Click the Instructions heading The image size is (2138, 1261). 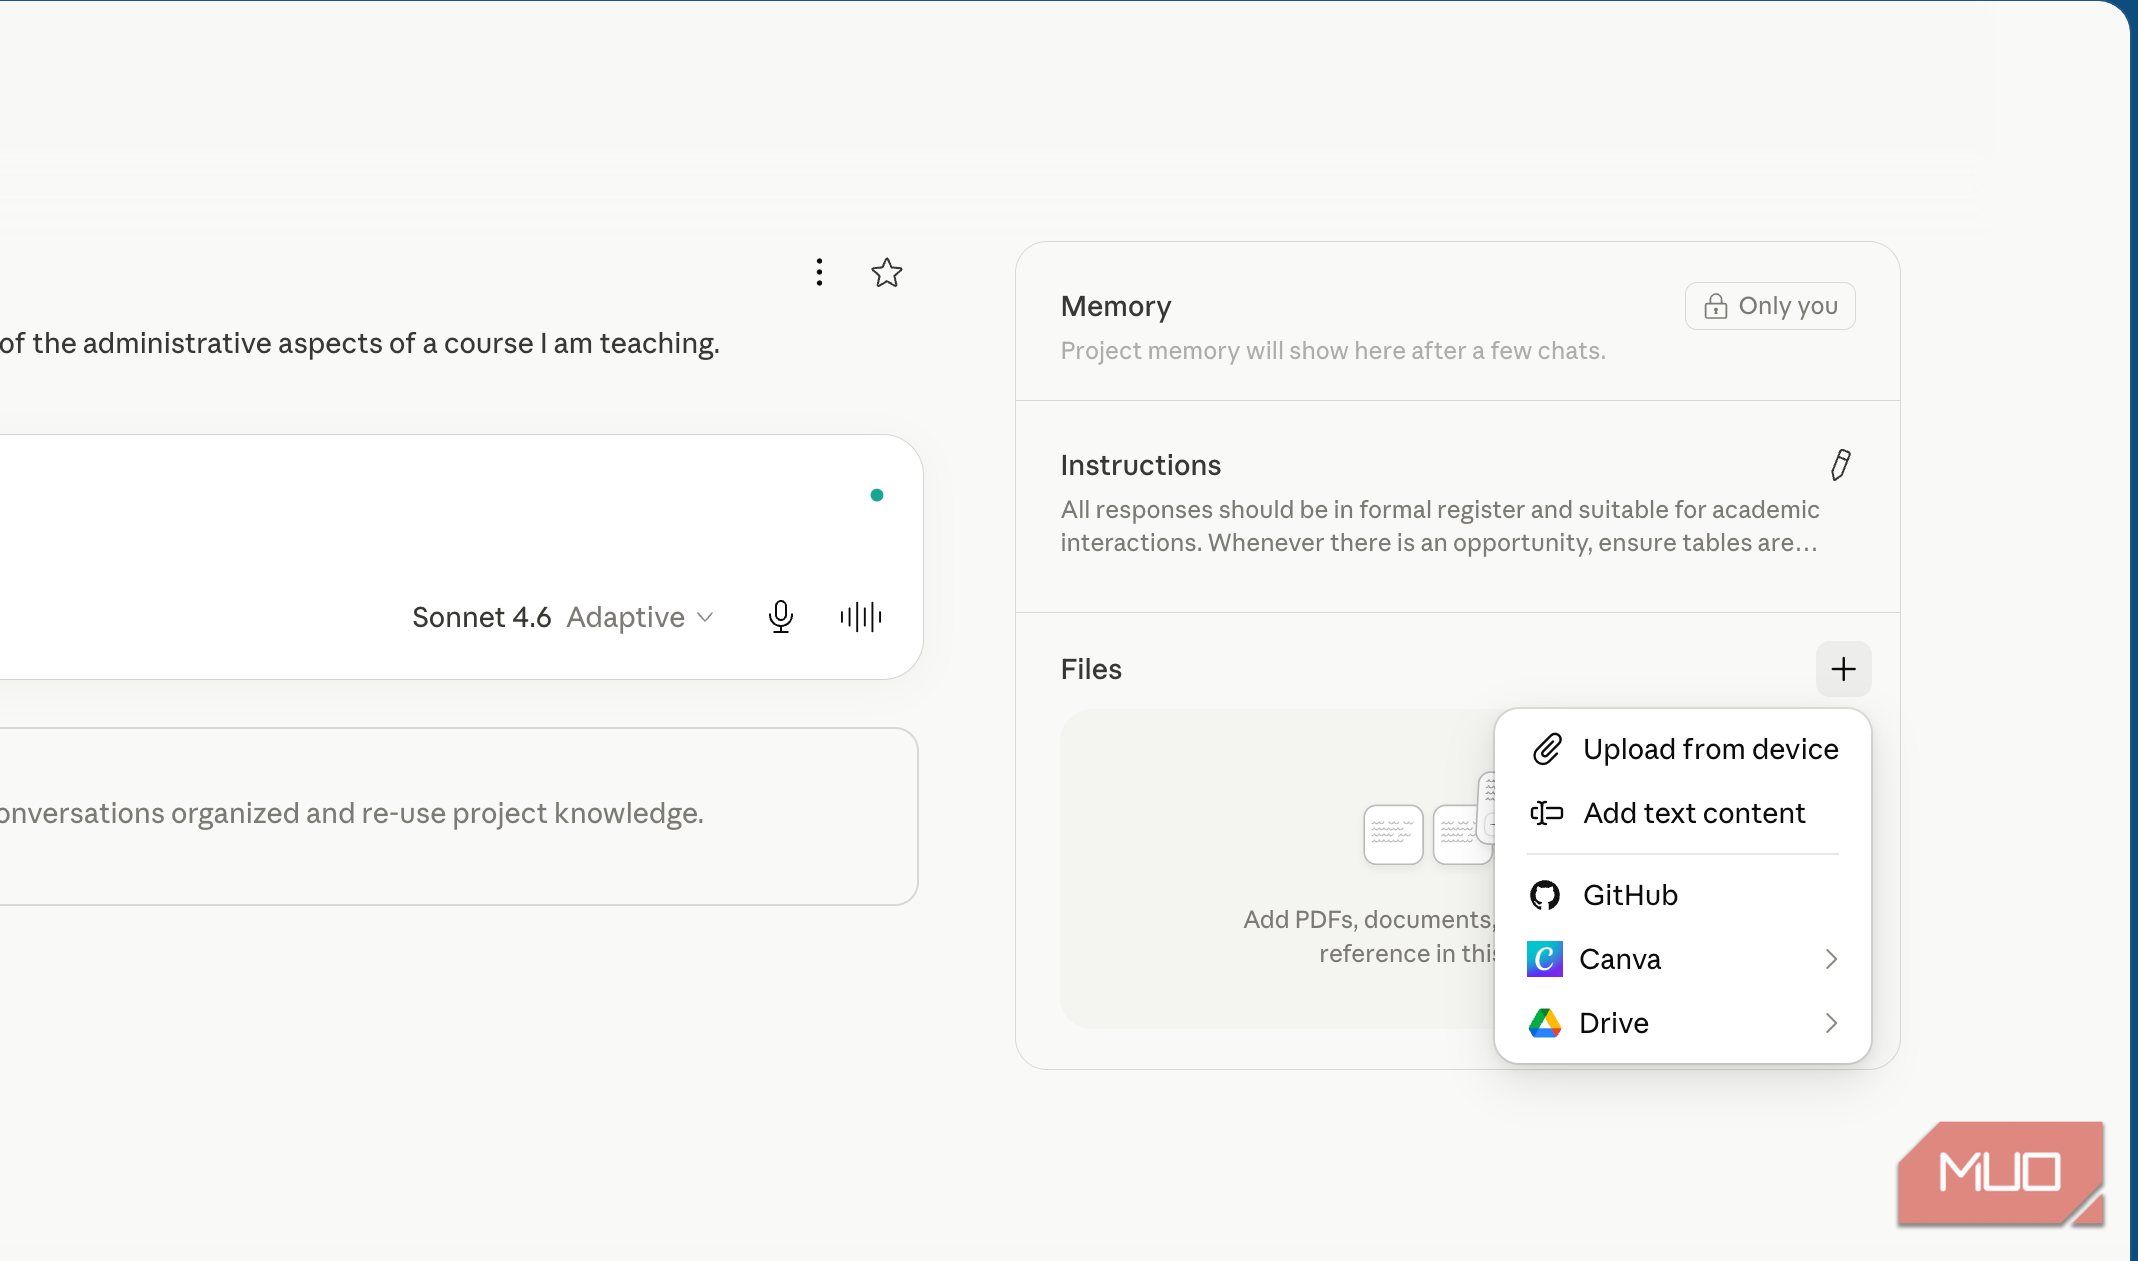[1140, 465]
